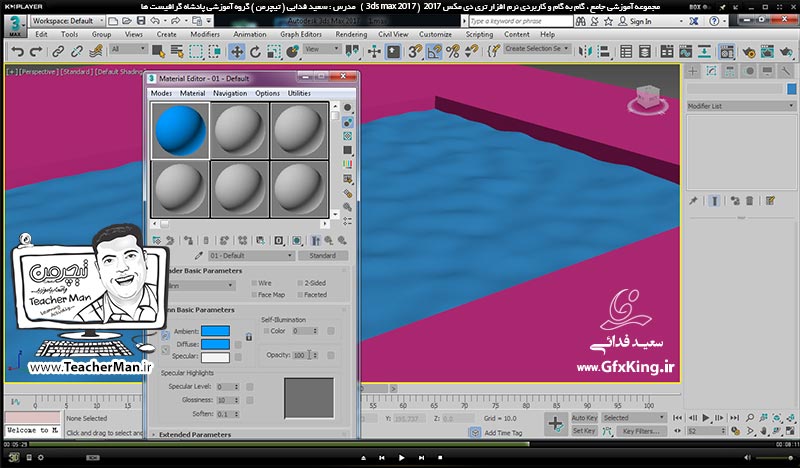This screenshot has width=800, height=468.
Task: Enable the Wire checkbox
Action: click(x=254, y=283)
